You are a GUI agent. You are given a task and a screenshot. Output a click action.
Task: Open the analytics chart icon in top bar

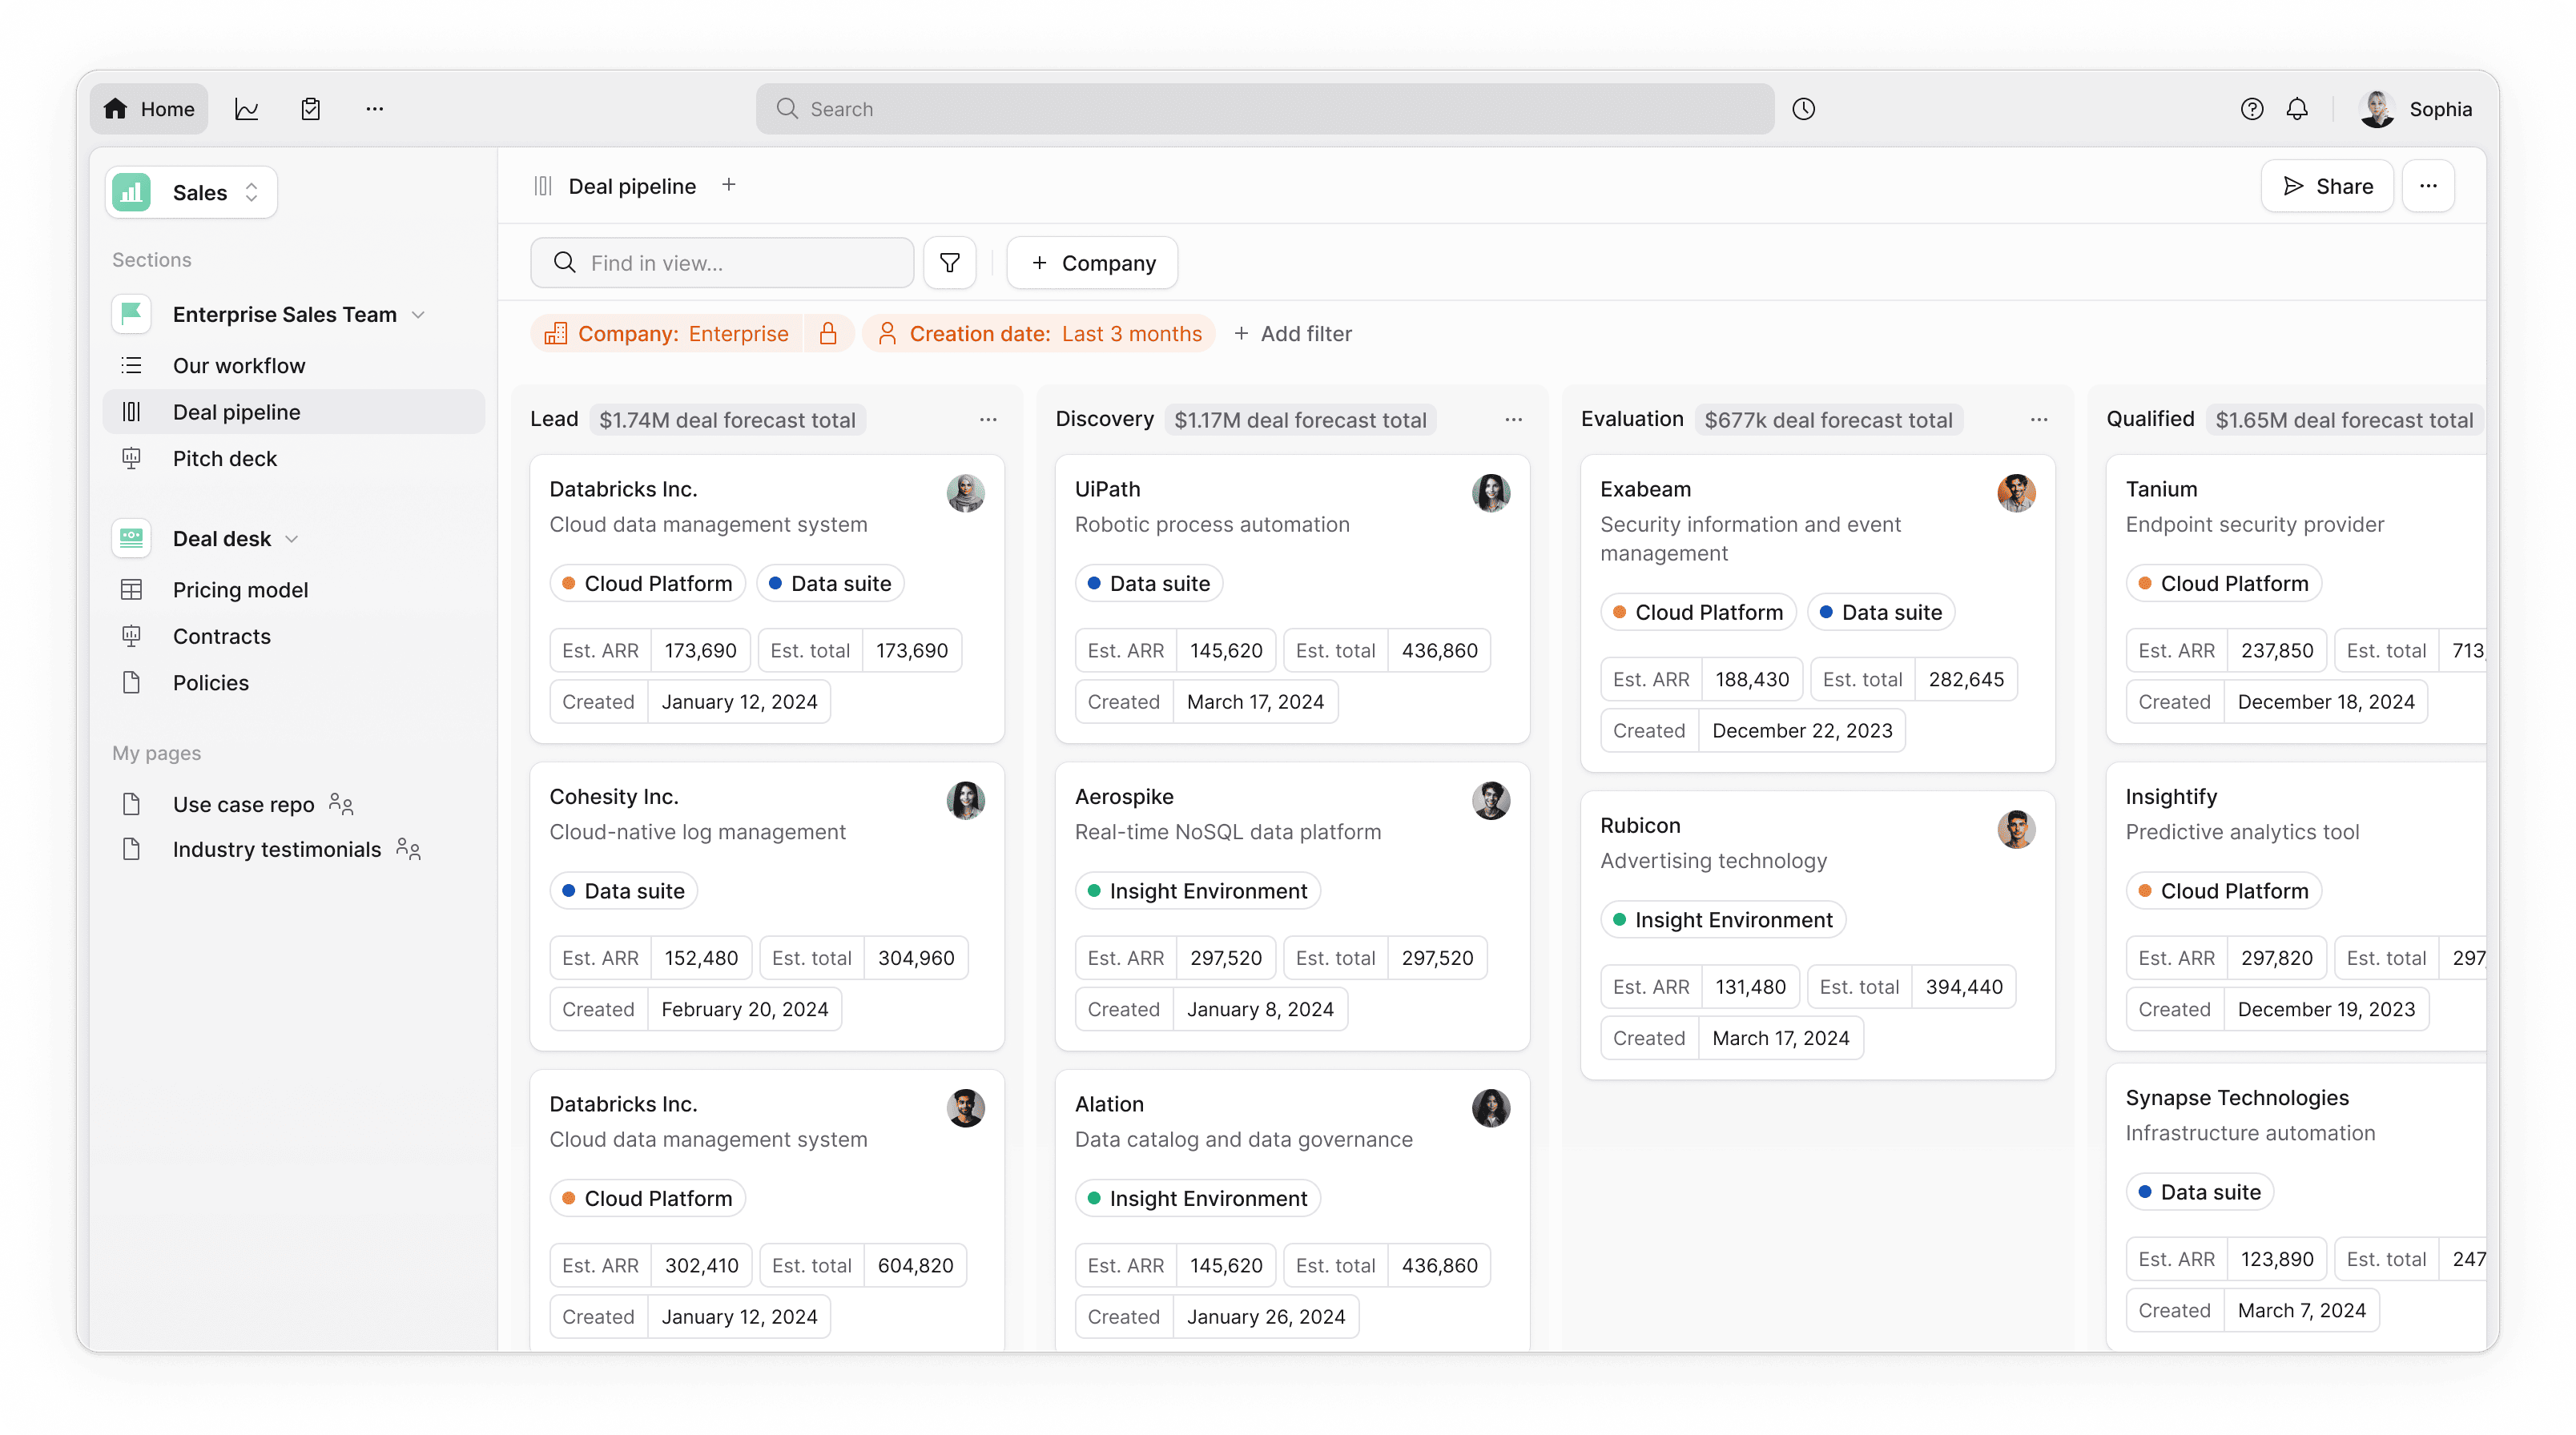click(246, 109)
